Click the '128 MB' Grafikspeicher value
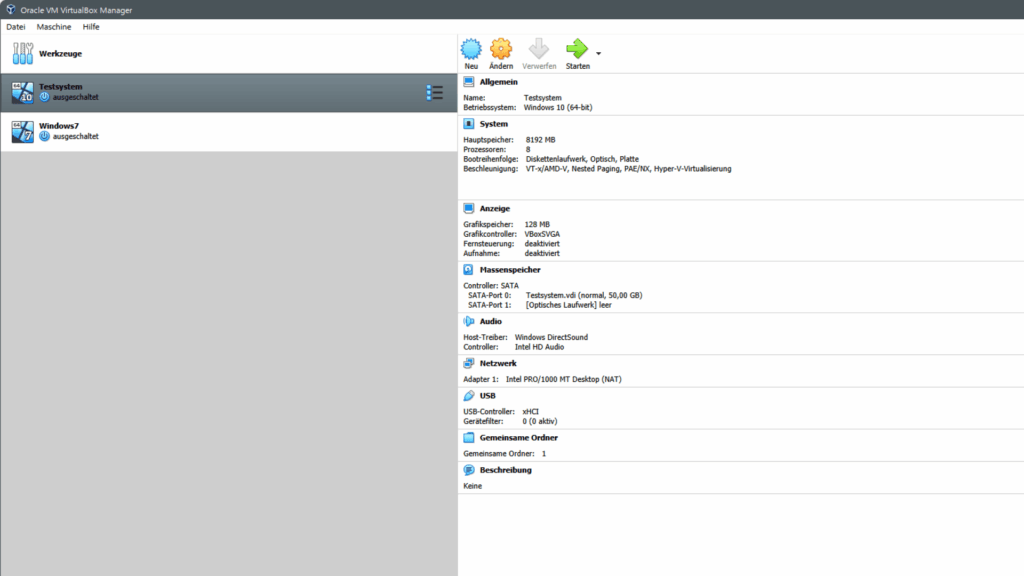This screenshot has width=1024, height=576. pyautogui.click(x=537, y=224)
